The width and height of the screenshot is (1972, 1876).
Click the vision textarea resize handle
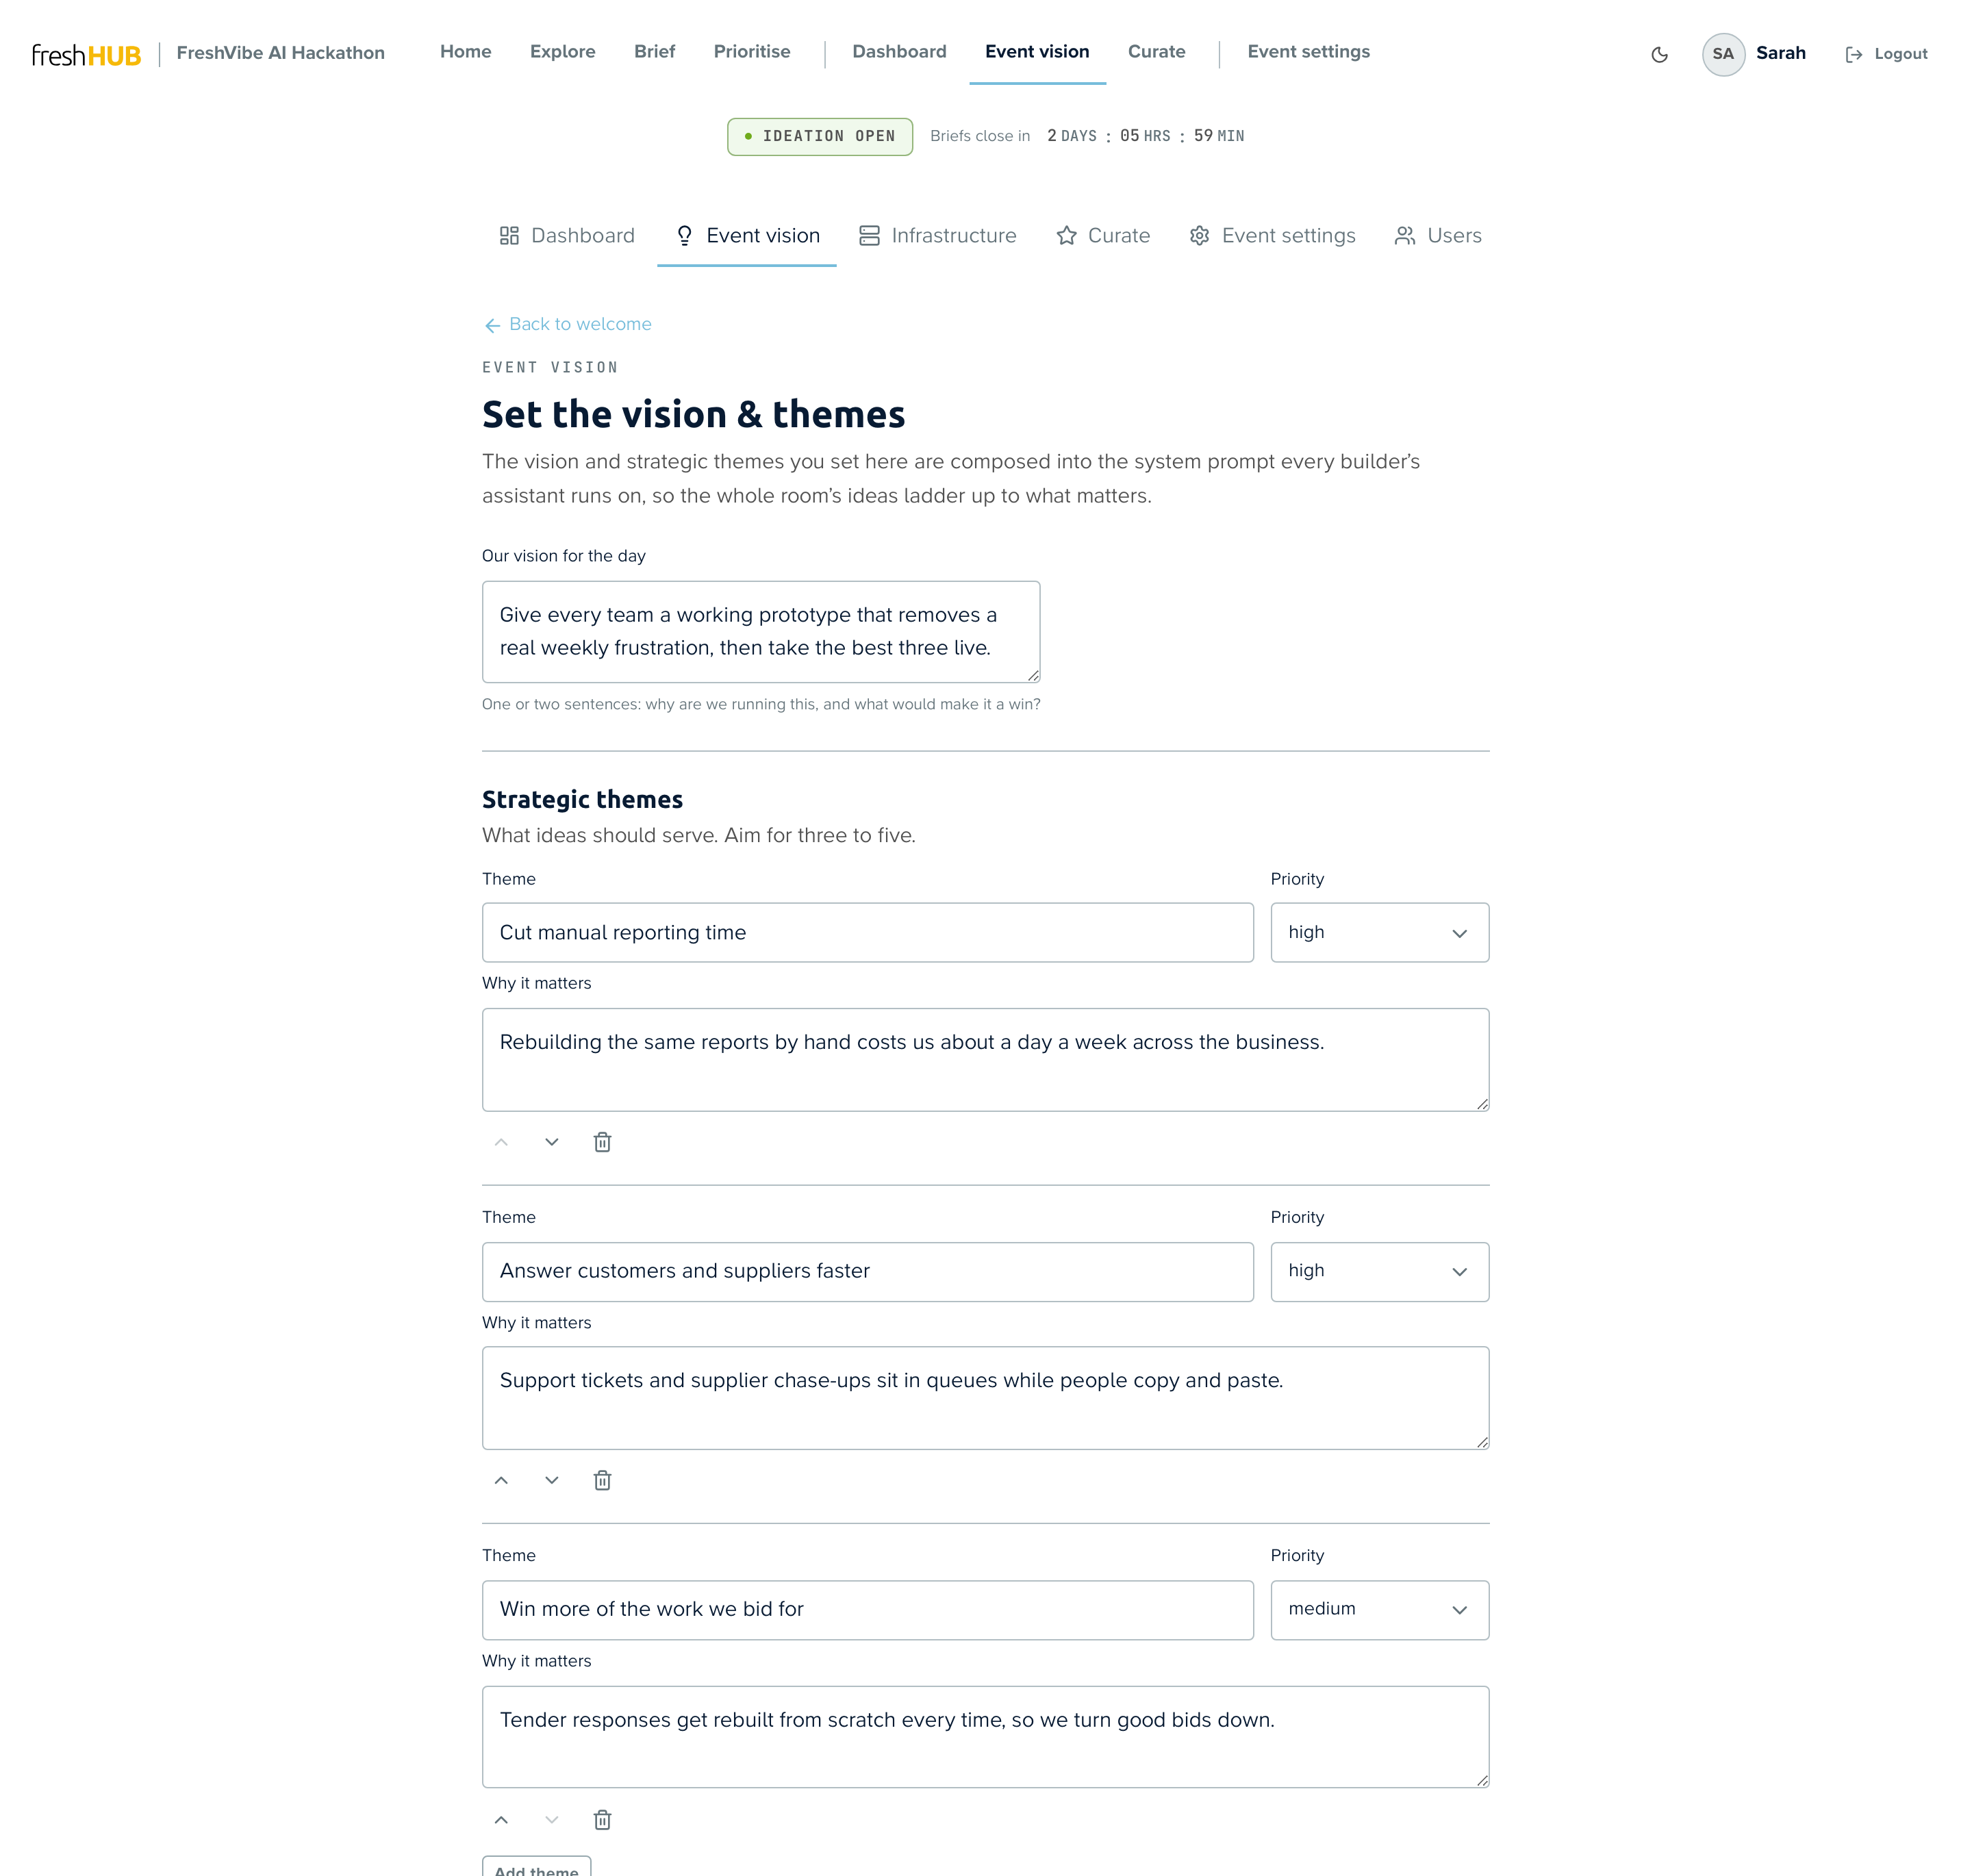(1033, 676)
